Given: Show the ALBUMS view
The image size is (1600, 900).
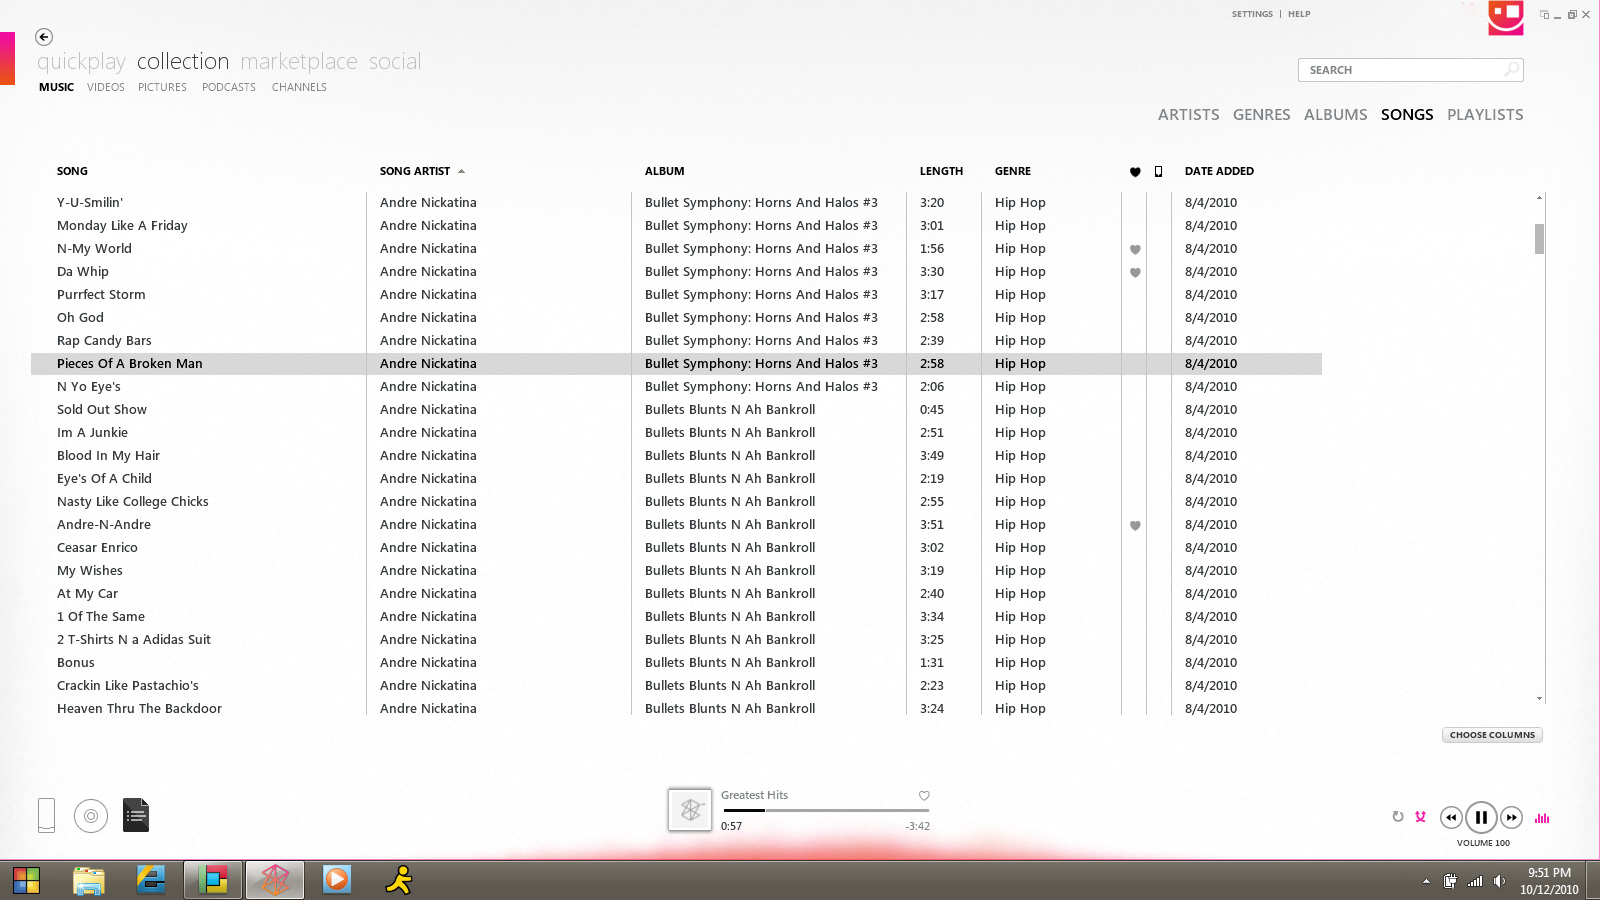Looking at the screenshot, I should pyautogui.click(x=1336, y=115).
